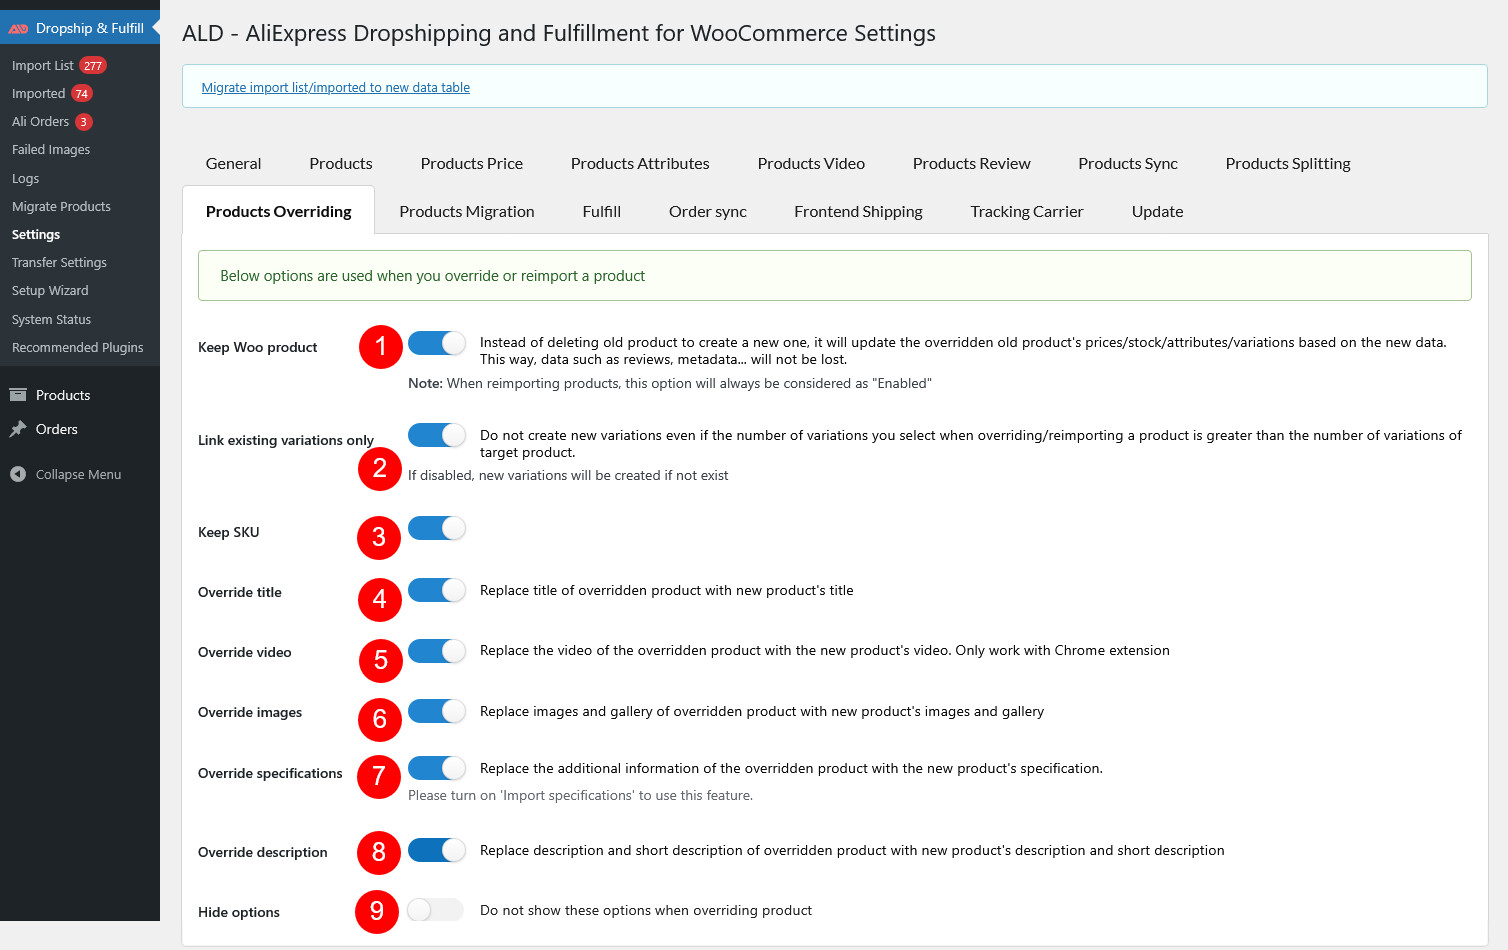Enable the Hide options toggle
The height and width of the screenshot is (950, 1508).
(436, 909)
